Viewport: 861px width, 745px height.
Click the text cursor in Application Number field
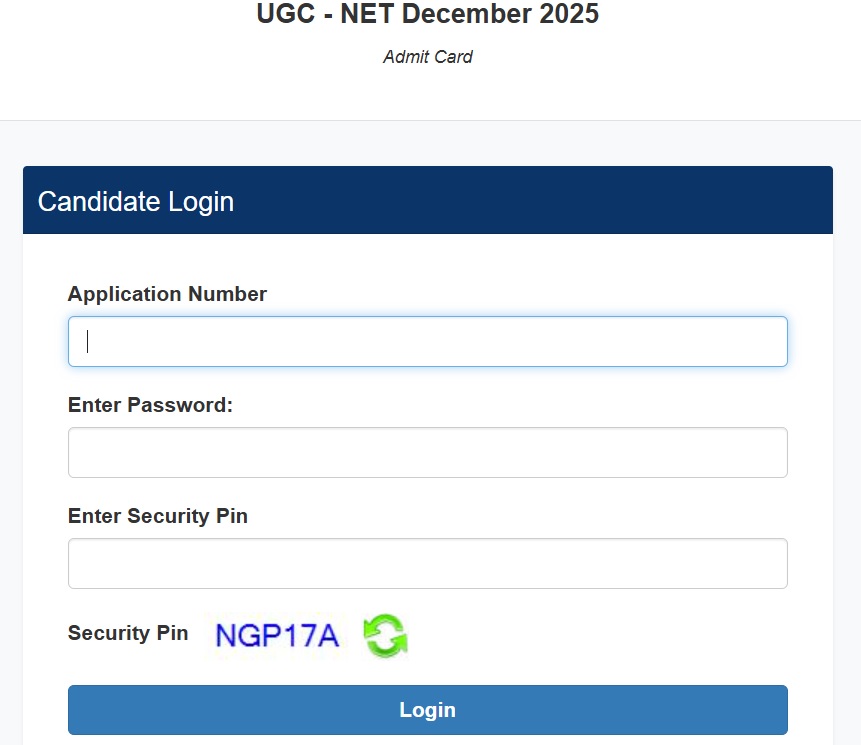[88, 341]
